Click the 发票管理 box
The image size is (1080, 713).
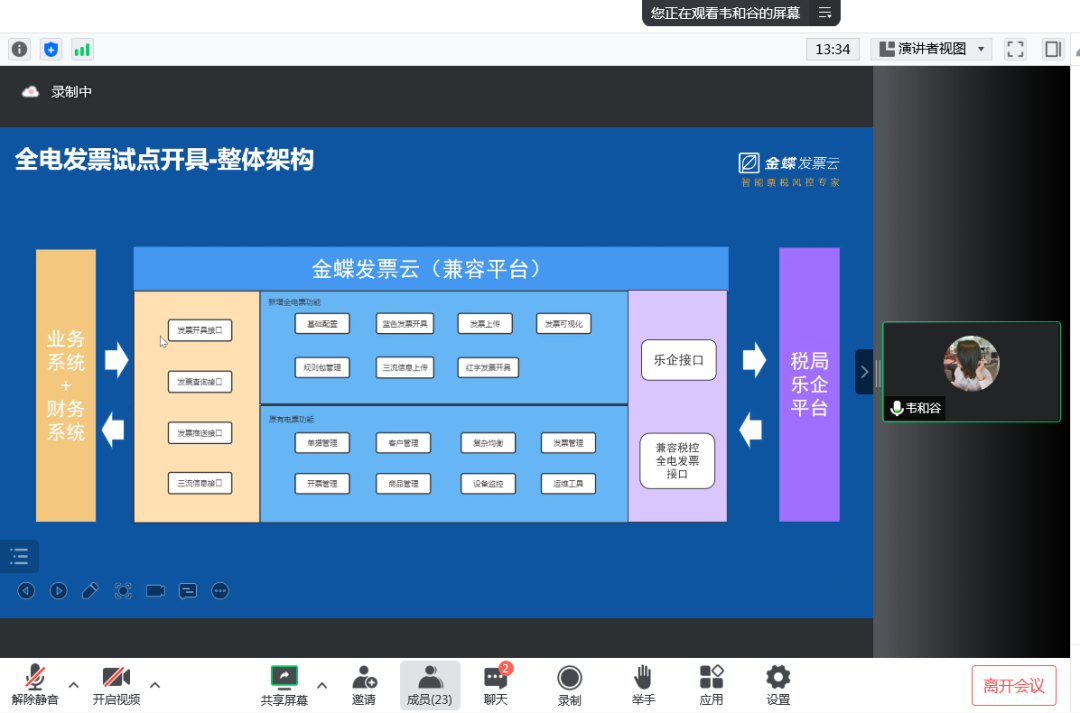568,443
